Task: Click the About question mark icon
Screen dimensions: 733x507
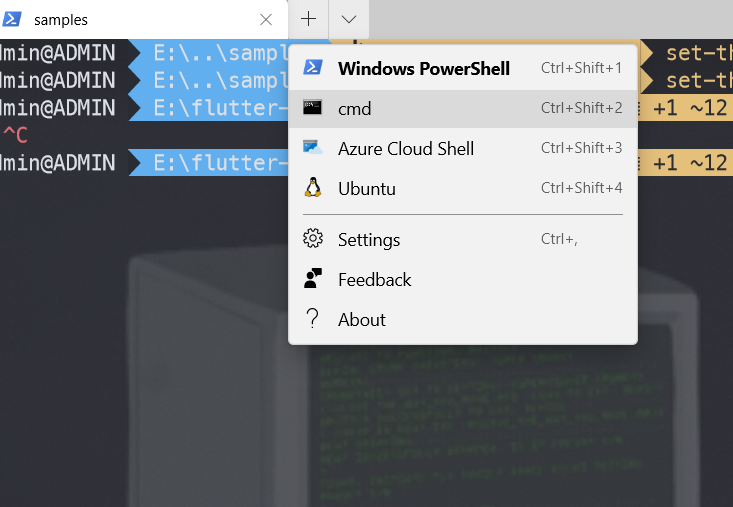Action: tap(313, 319)
